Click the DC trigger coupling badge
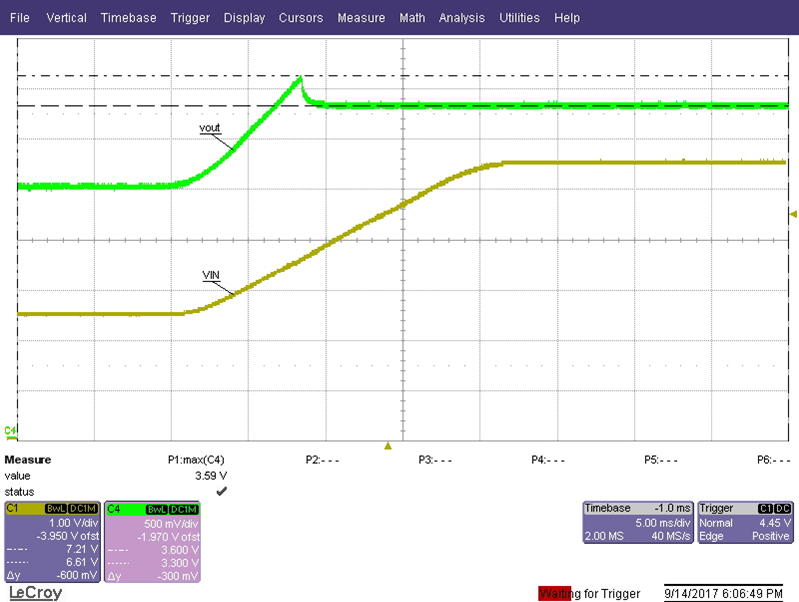This screenshot has height=602, width=799. pos(783,508)
